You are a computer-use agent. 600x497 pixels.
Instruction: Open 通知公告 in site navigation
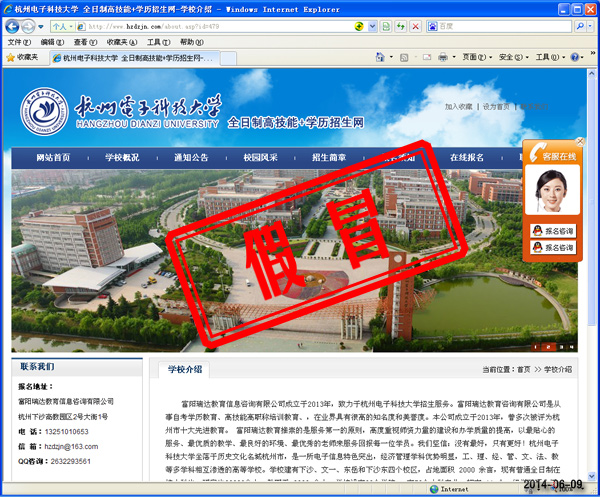point(191,158)
